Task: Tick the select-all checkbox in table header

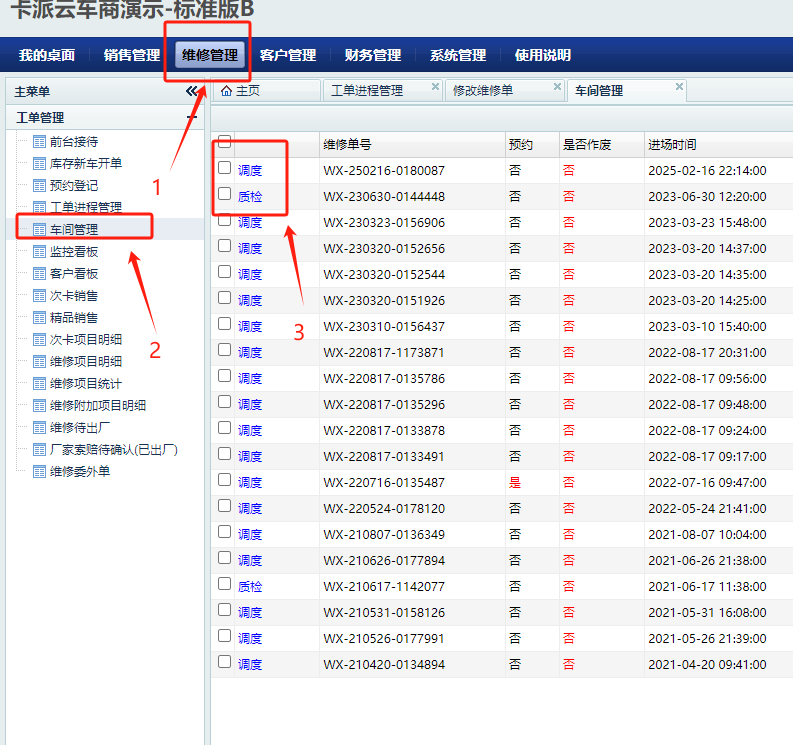Action: click(225, 142)
